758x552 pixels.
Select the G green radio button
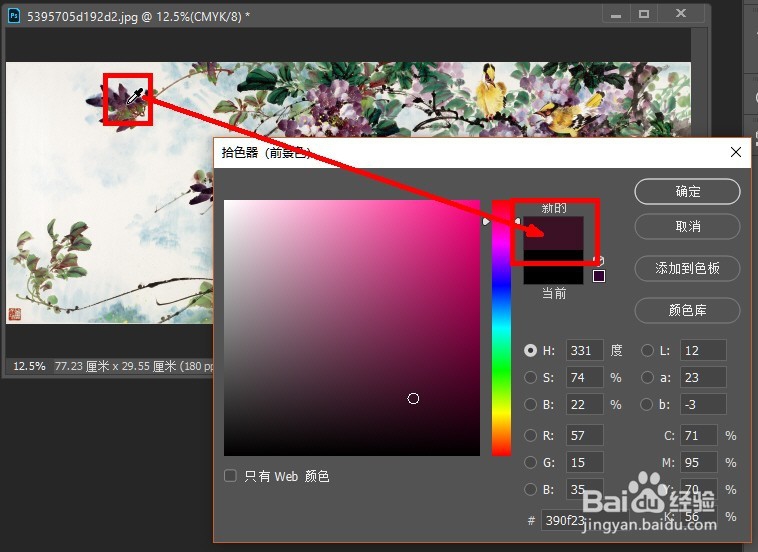coord(530,463)
